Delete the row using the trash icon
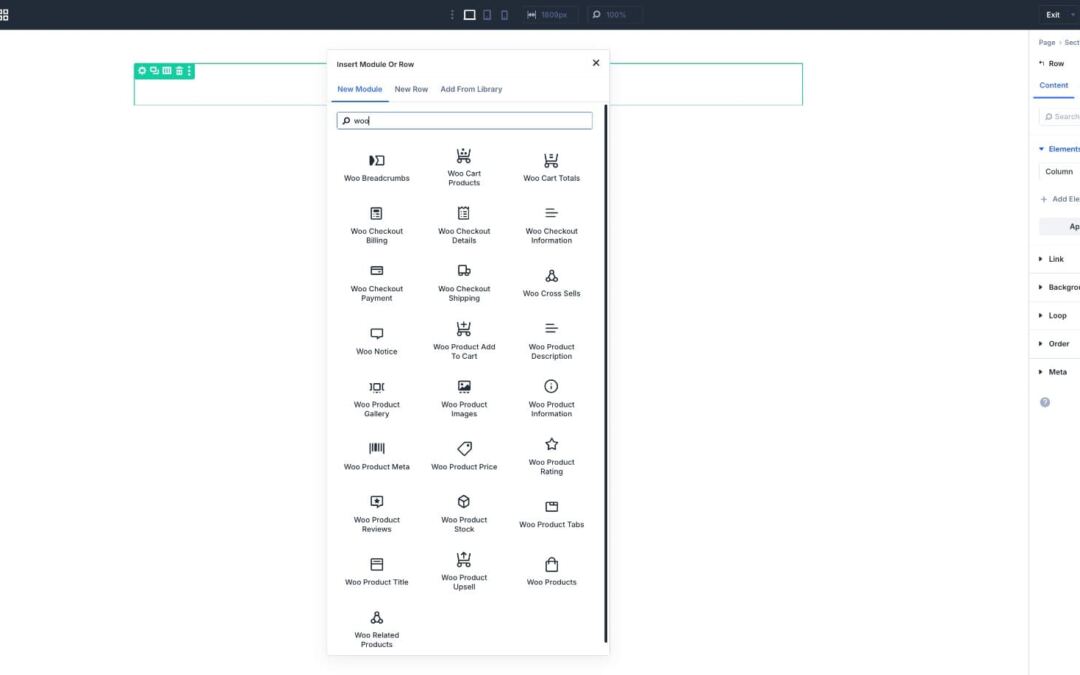1080x675 pixels. [x=179, y=70]
